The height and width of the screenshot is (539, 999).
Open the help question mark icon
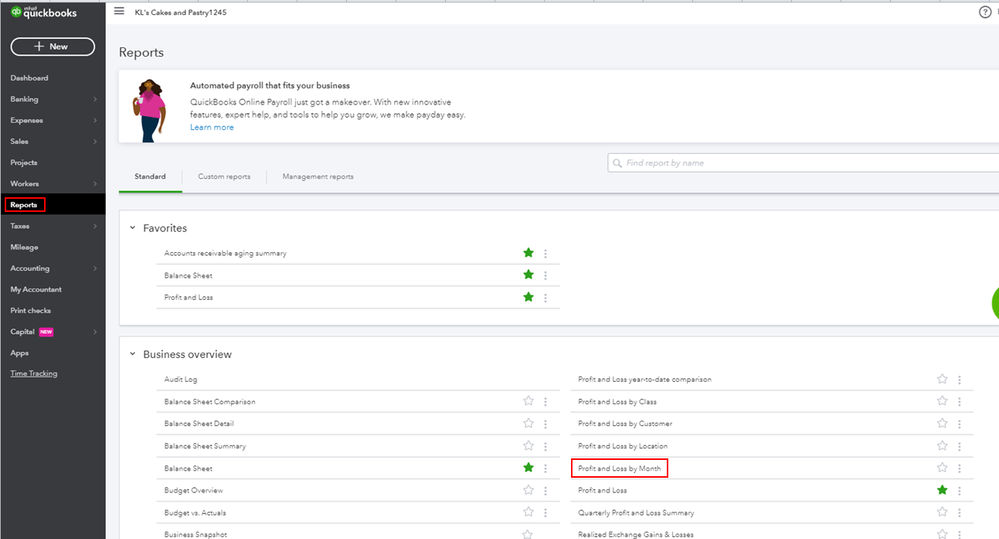pyautogui.click(x=985, y=12)
